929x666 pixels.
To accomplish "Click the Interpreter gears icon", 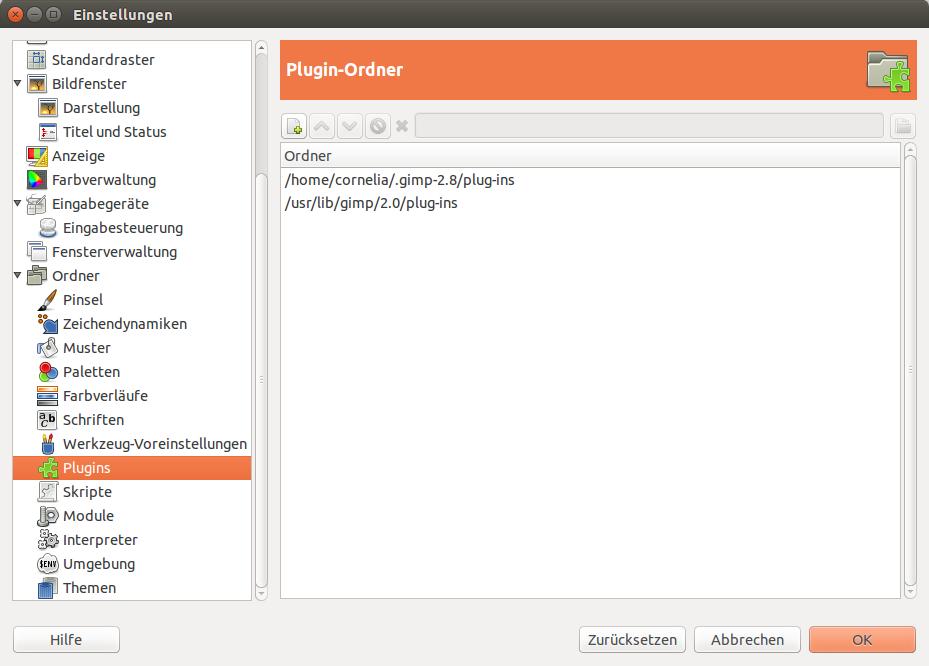I will [48, 540].
